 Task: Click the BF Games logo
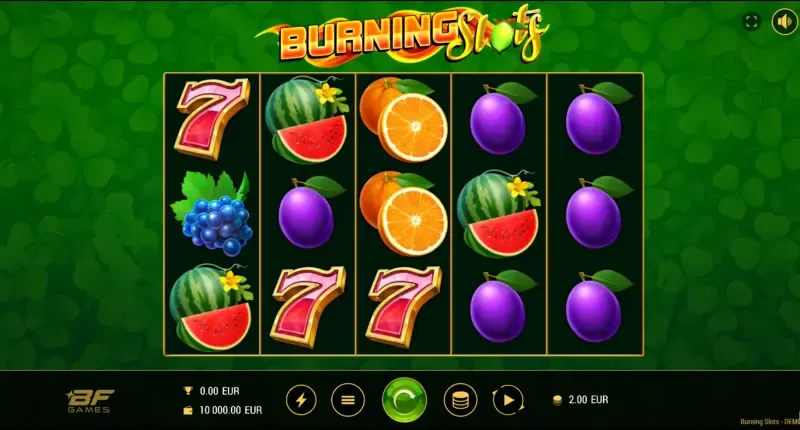tap(90, 401)
